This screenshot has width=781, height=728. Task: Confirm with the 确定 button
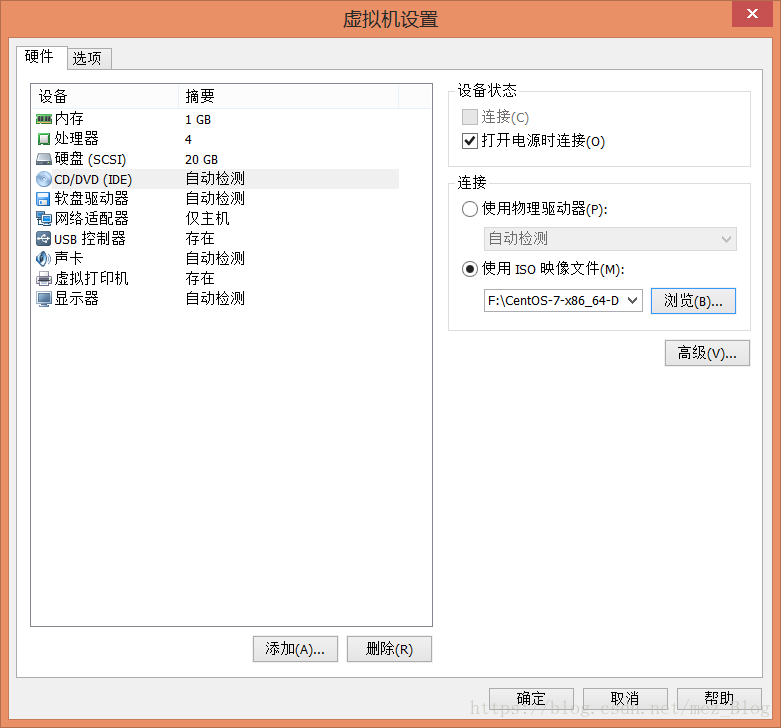[x=531, y=699]
